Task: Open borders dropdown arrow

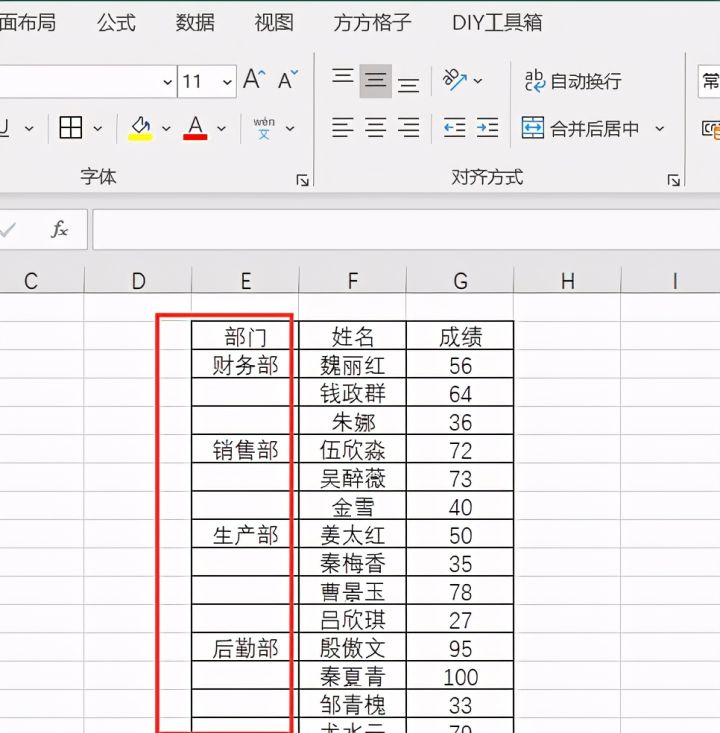Action: click(x=98, y=129)
